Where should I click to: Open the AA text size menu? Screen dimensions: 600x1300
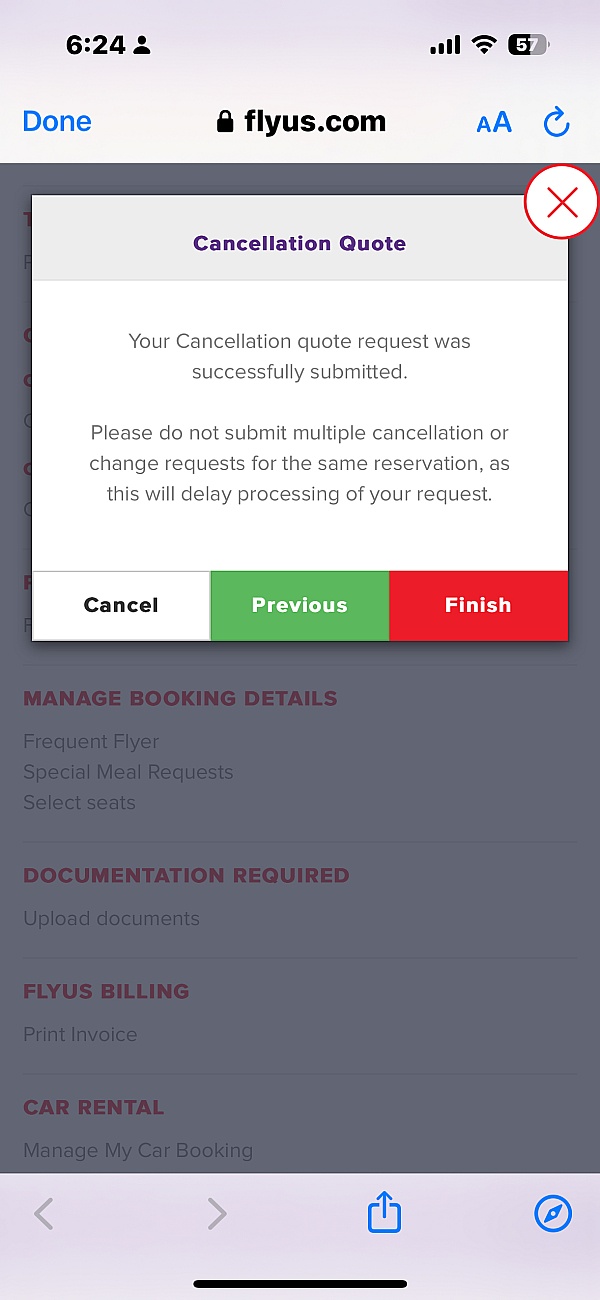pyautogui.click(x=494, y=123)
